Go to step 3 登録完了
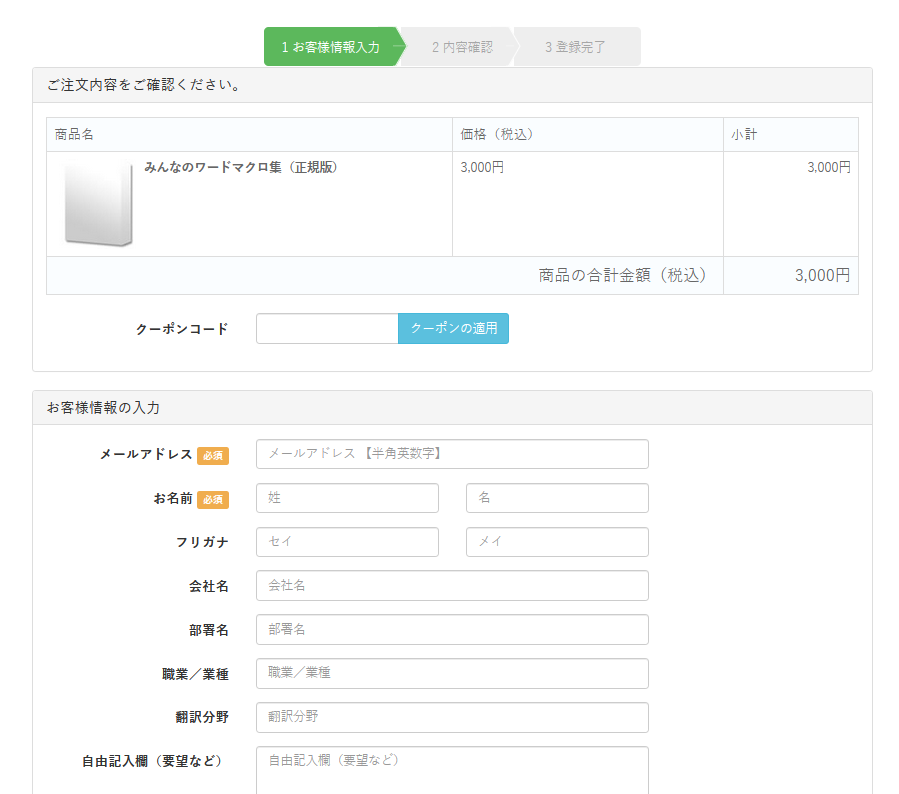Image resolution: width=899 pixels, height=794 pixels. pos(576,47)
